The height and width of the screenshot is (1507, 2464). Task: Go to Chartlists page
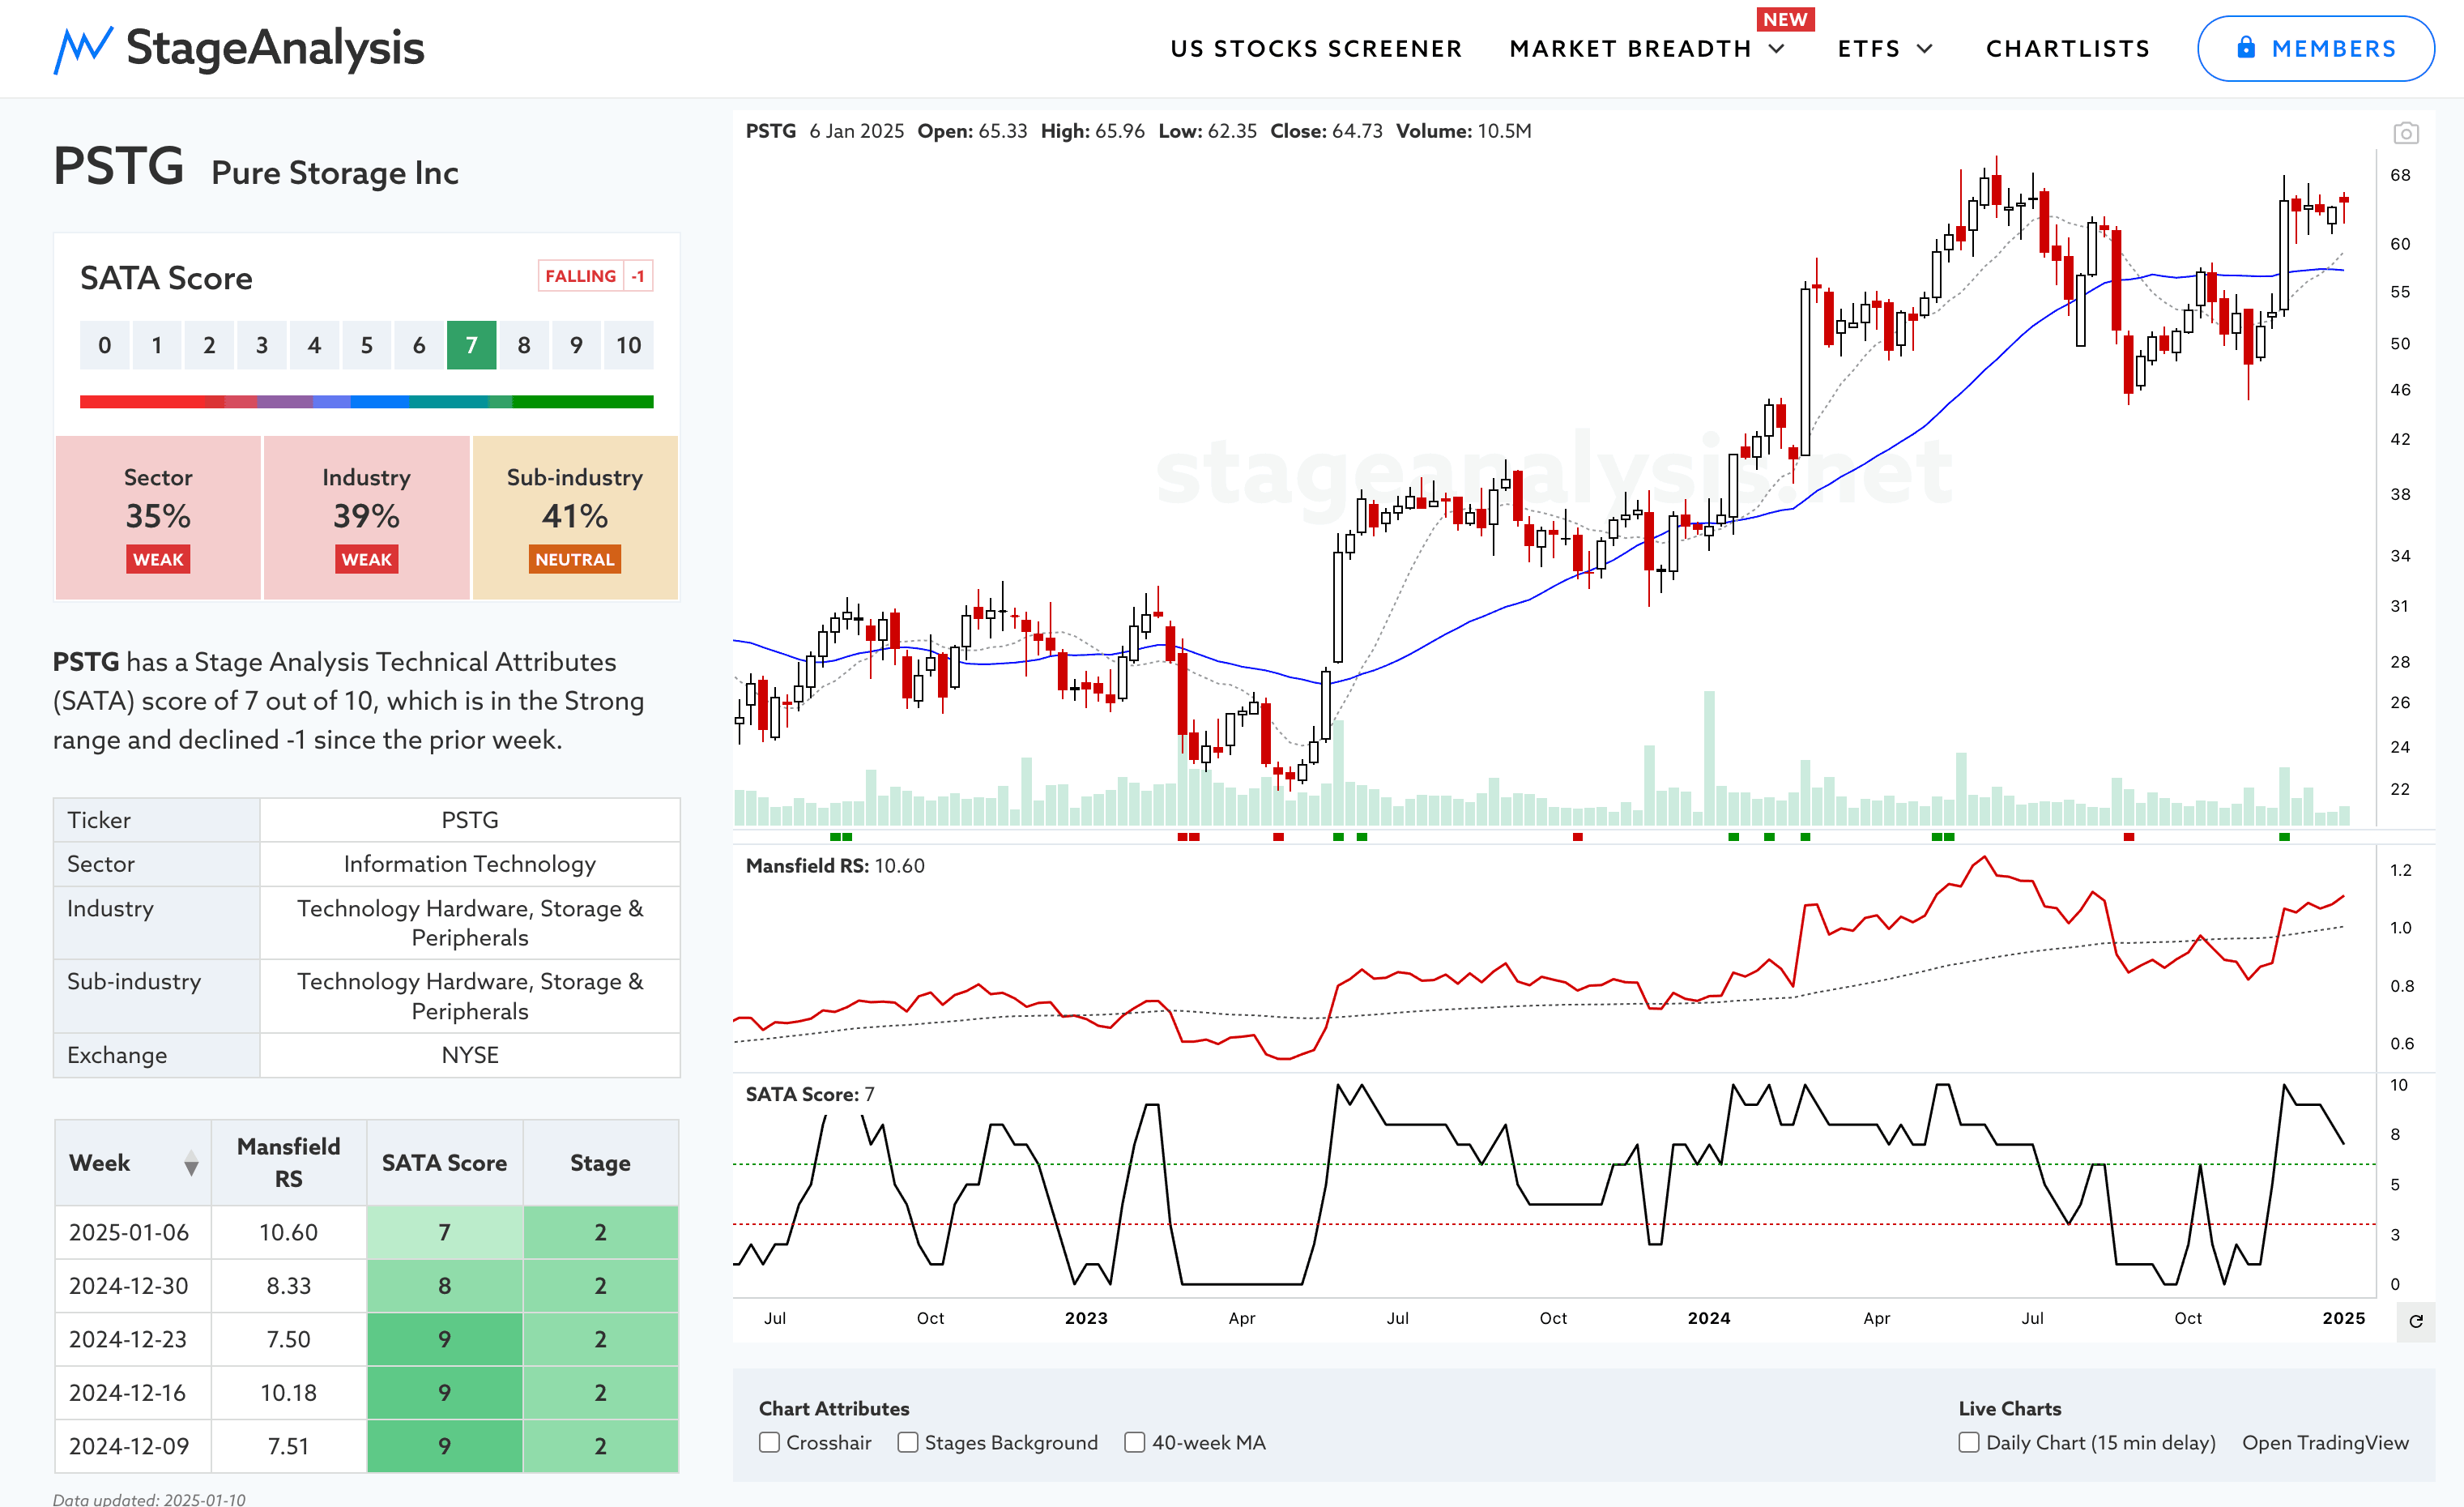(x=2067, y=48)
